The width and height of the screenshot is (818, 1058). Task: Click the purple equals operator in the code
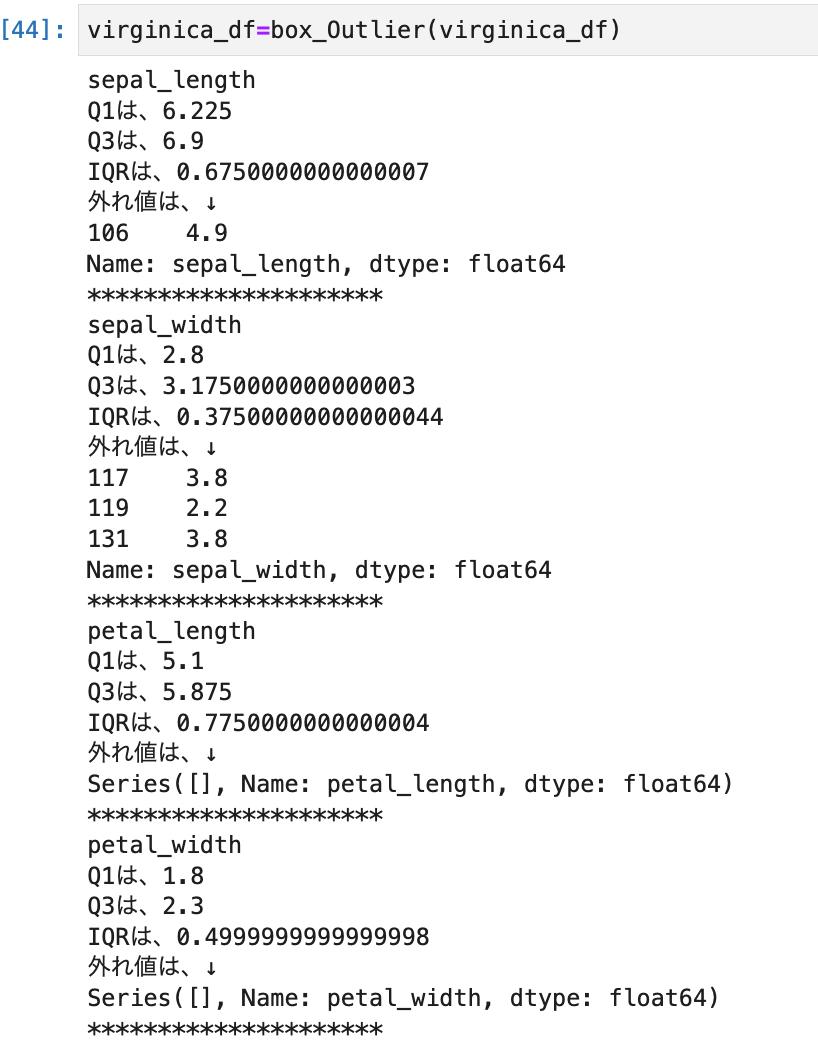click(263, 30)
